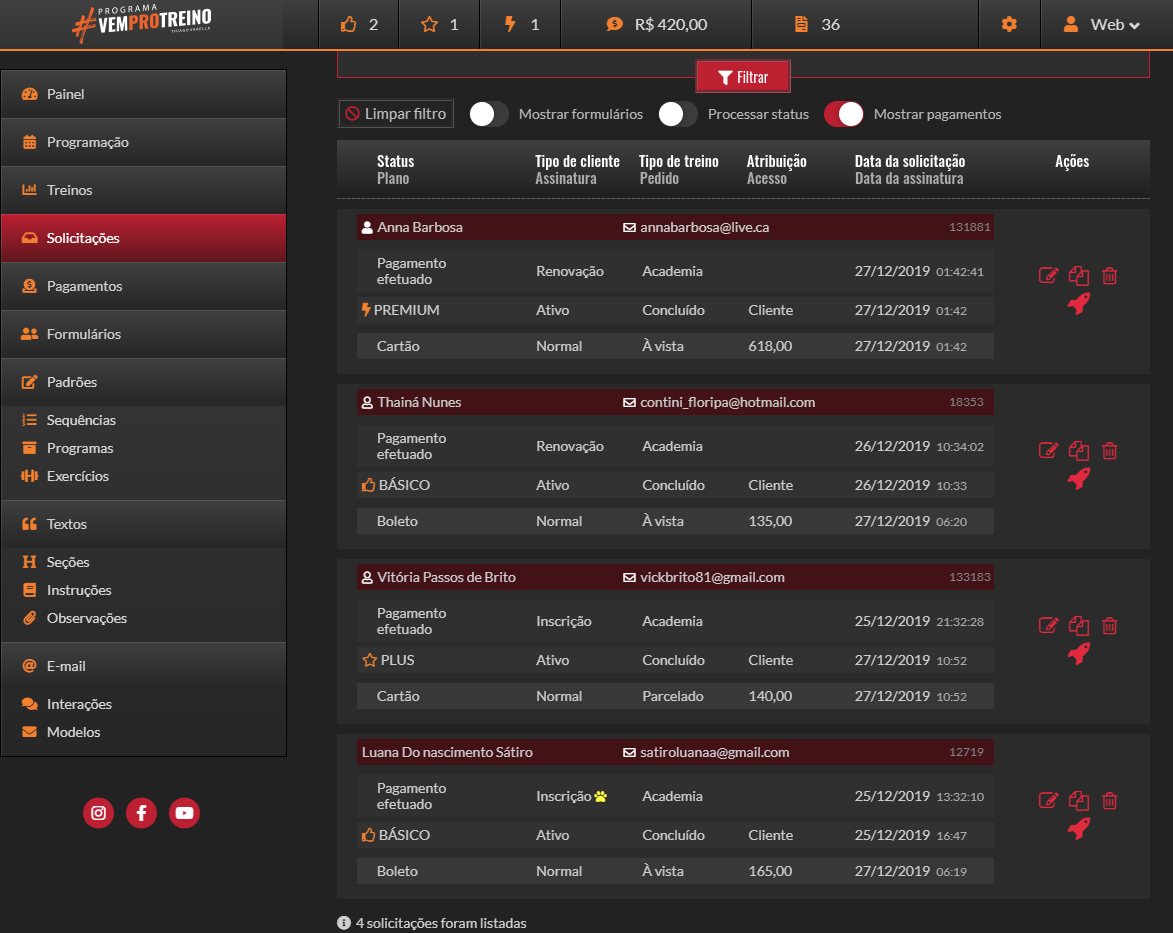Viewport: 1173px width, 933px height.
Task: Click the rocket icon for Luana Do nascimento Sátiro
Action: click(x=1078, y=829)
